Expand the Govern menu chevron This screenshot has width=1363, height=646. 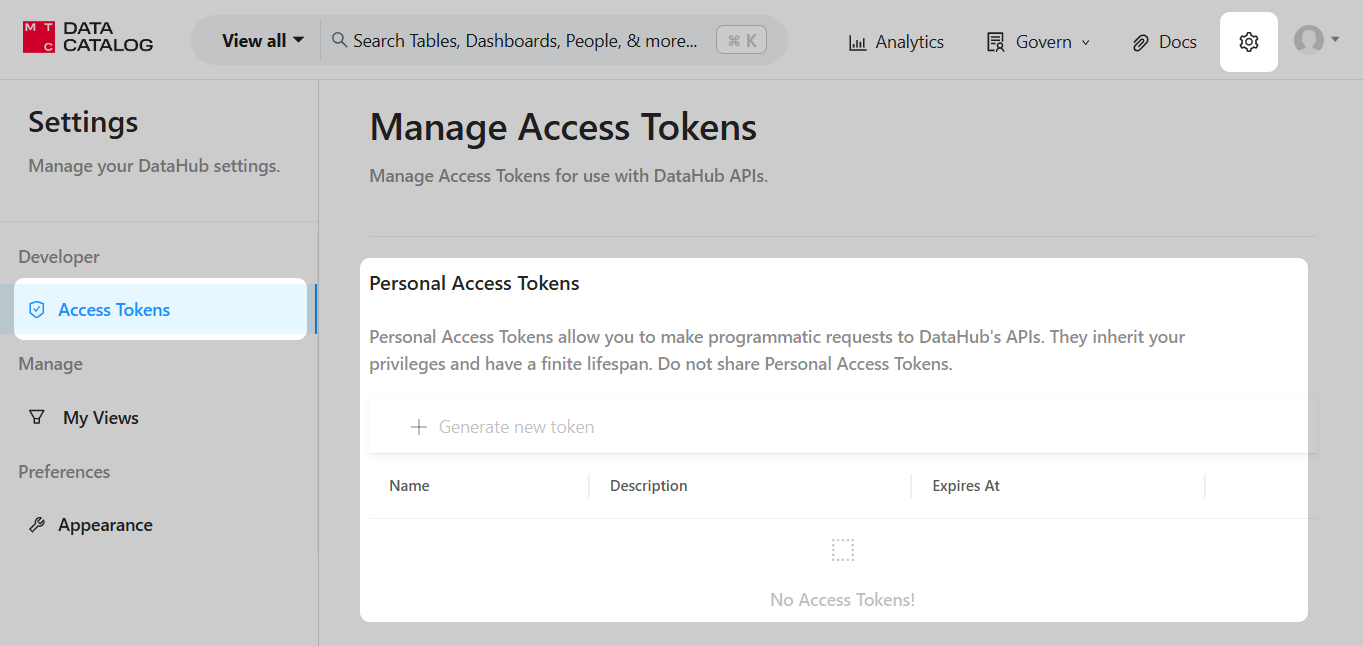pyautogui.click(x=1086, y=42)
